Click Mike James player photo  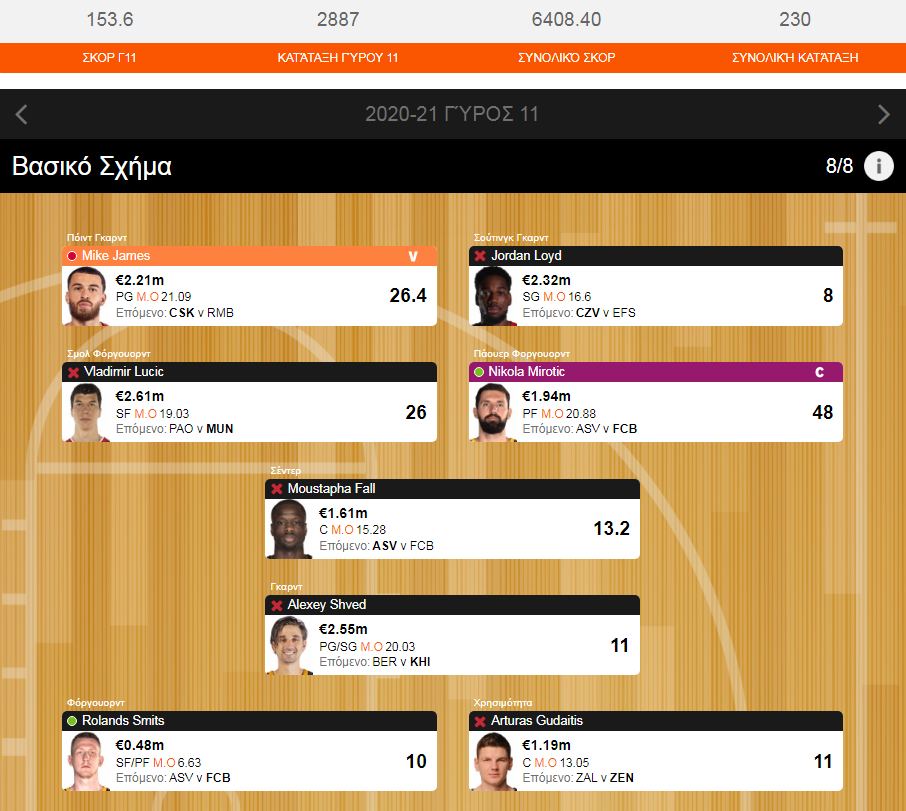[86, 296]
